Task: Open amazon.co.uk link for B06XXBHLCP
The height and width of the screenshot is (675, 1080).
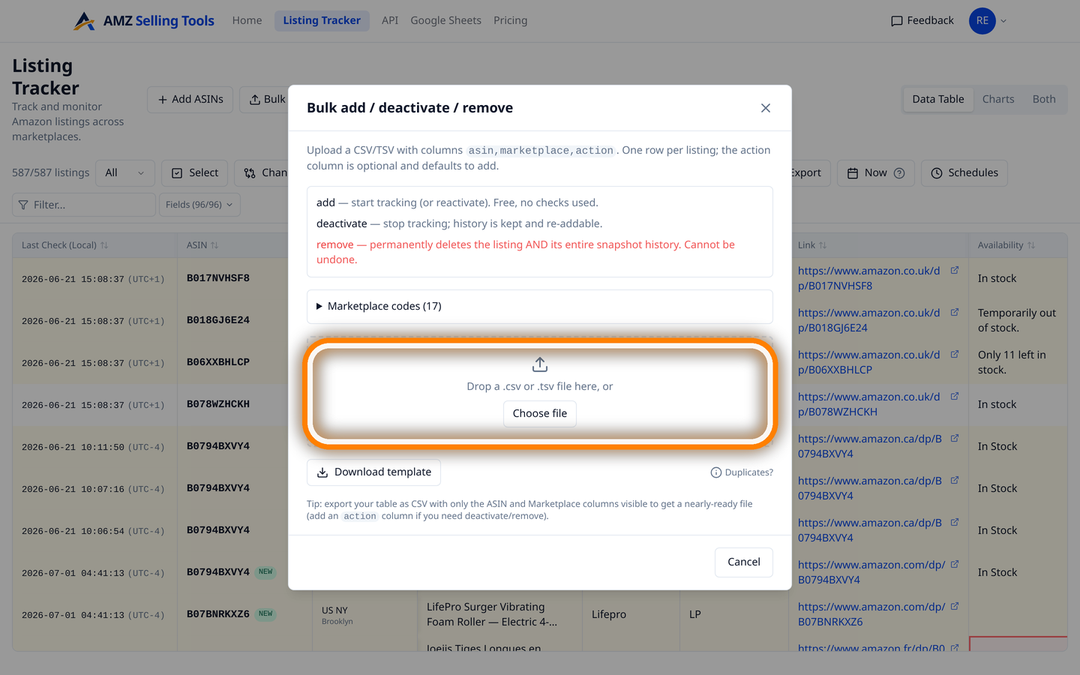Action: tap(869, 362)
